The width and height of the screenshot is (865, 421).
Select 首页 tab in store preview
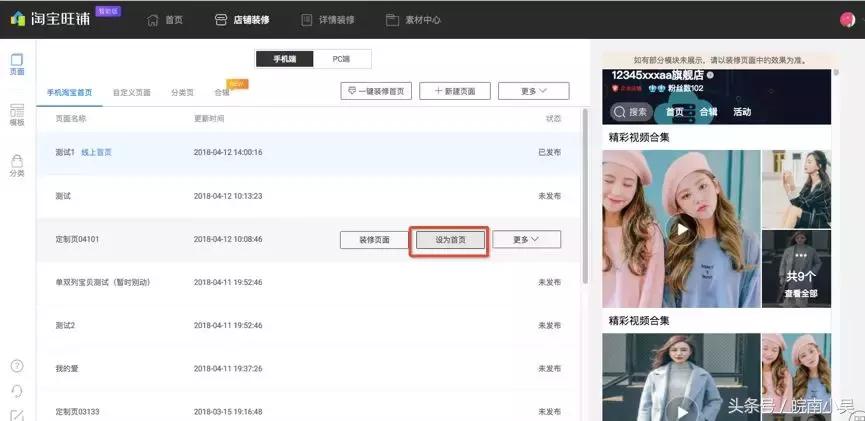[675, 112]
